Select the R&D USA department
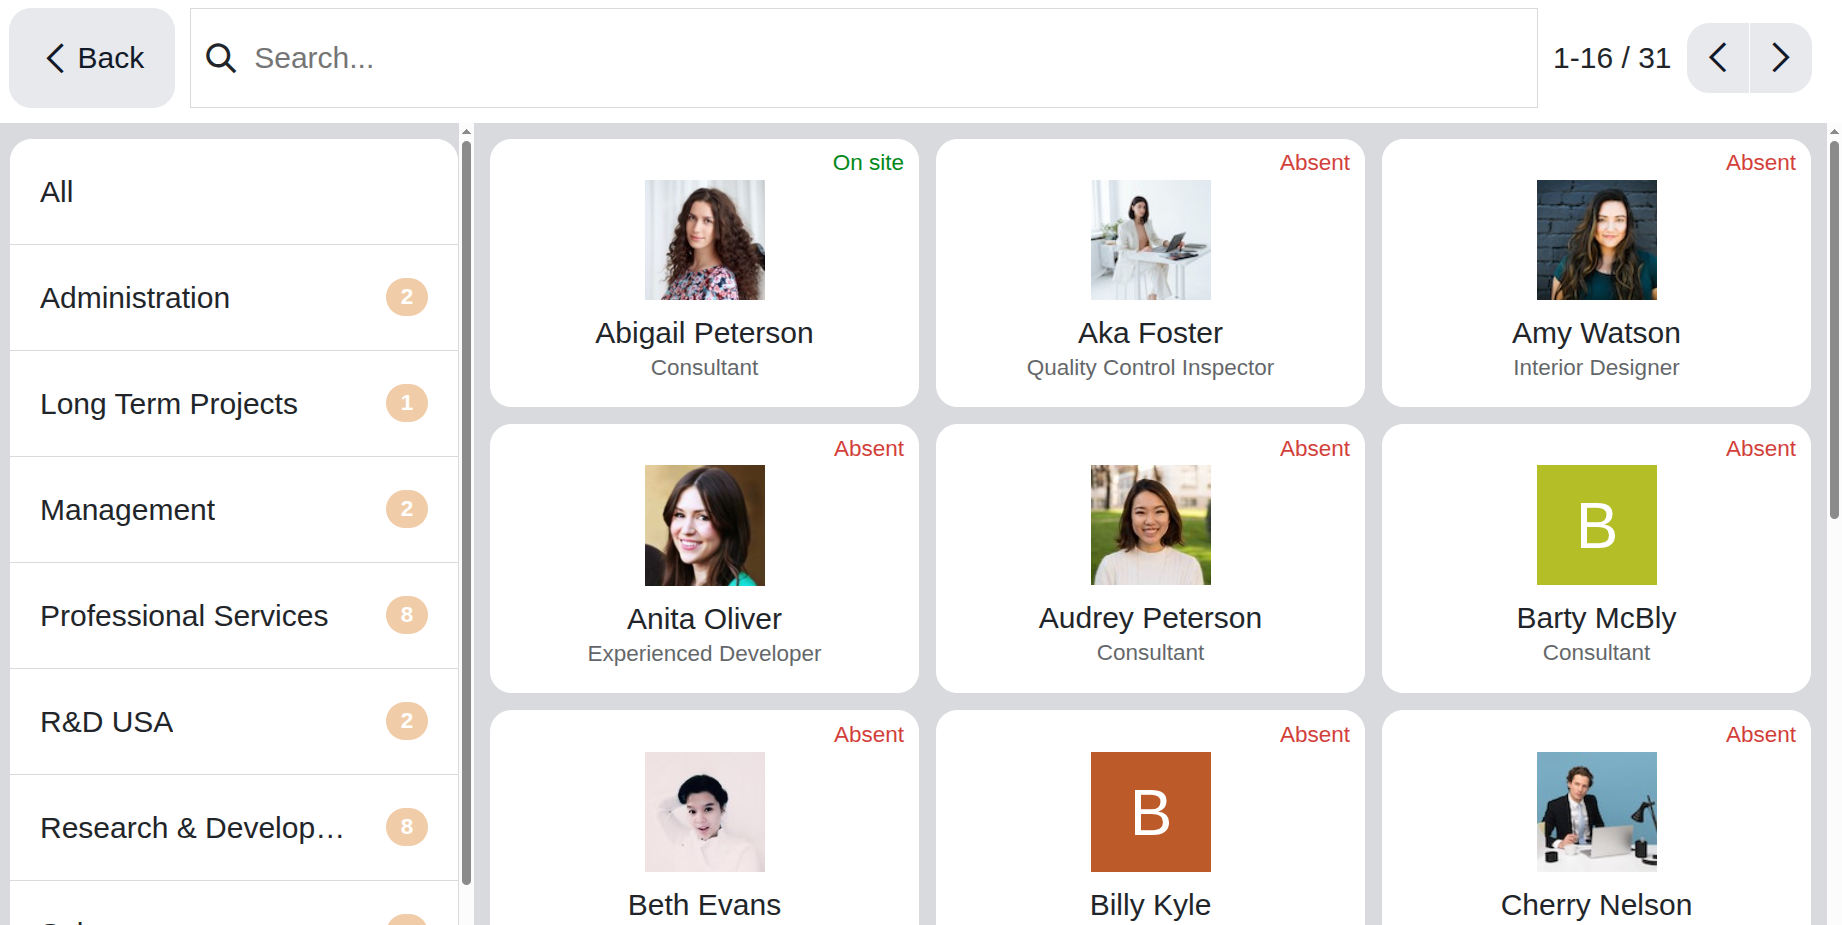 (x=234, y=722)
